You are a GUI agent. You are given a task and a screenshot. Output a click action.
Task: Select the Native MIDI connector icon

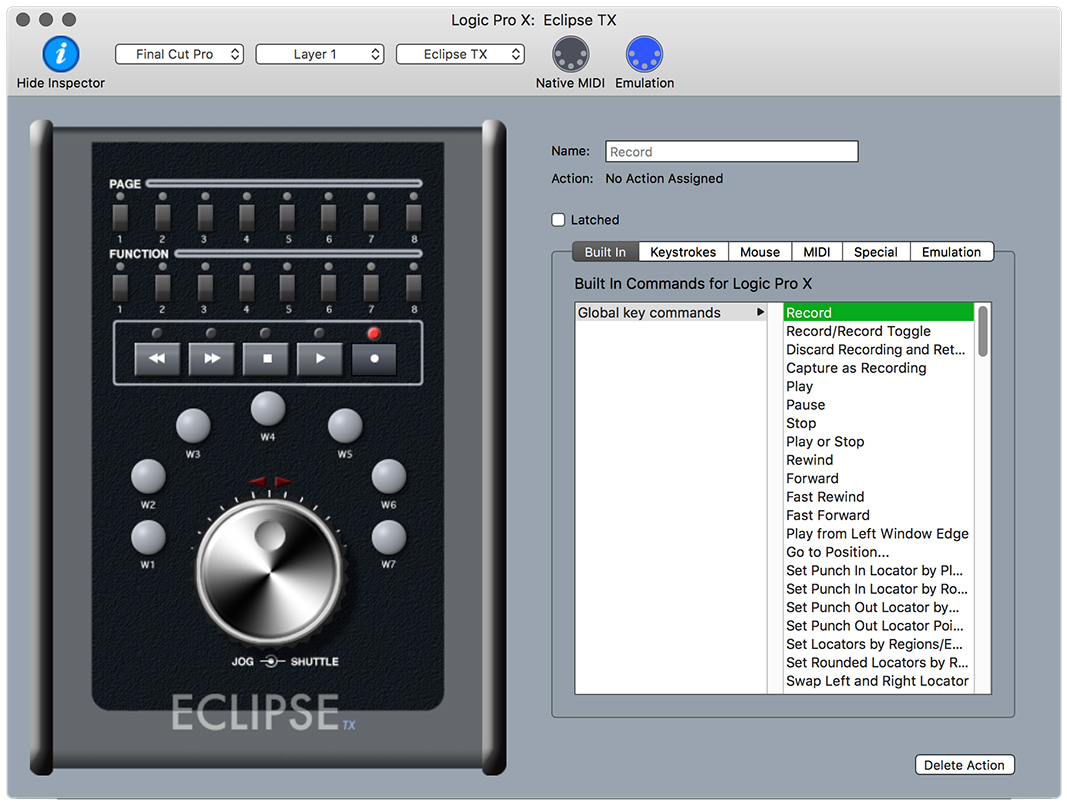click(570, 54)
